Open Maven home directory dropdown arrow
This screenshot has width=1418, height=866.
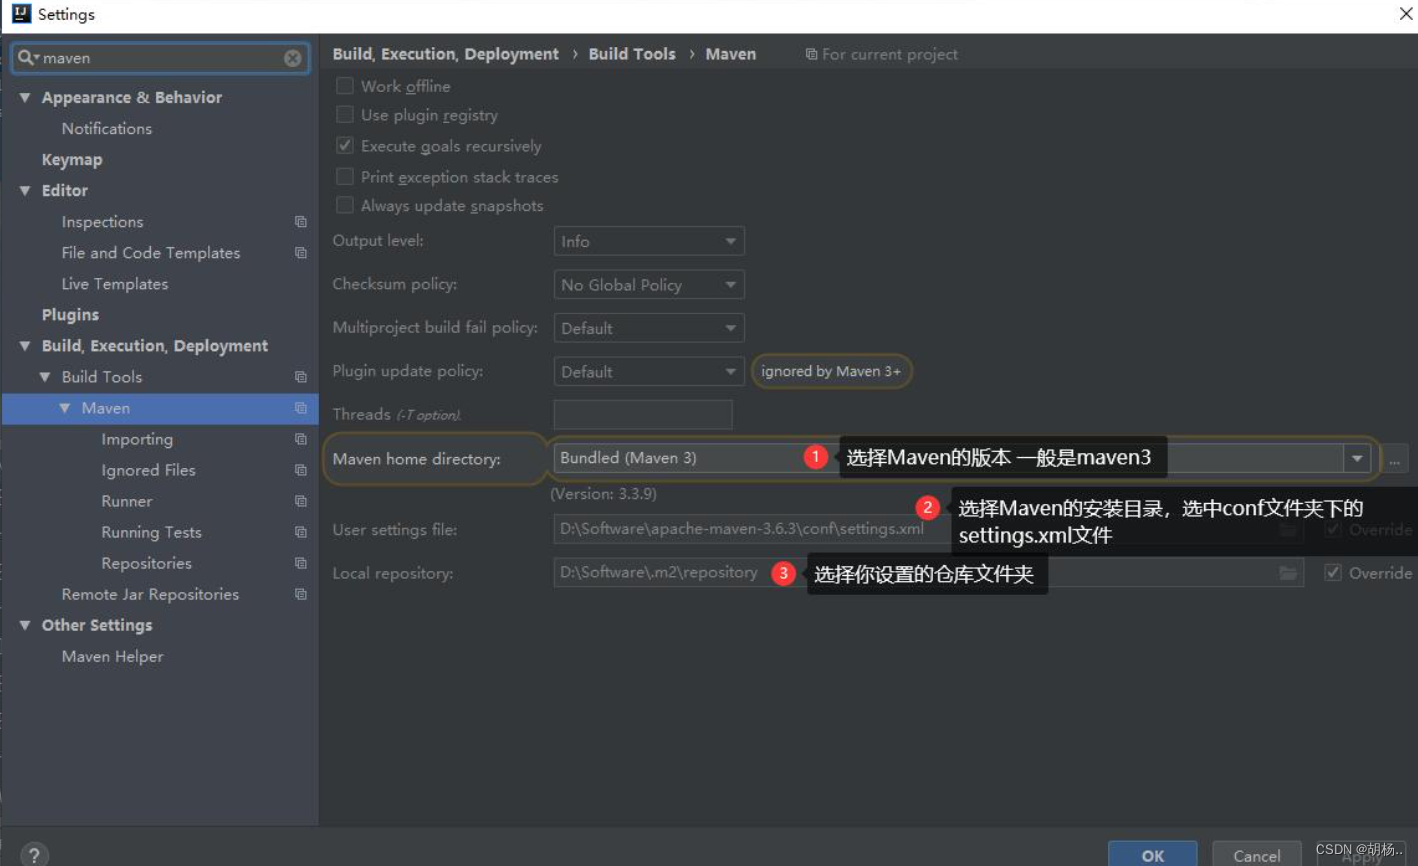1357,458
